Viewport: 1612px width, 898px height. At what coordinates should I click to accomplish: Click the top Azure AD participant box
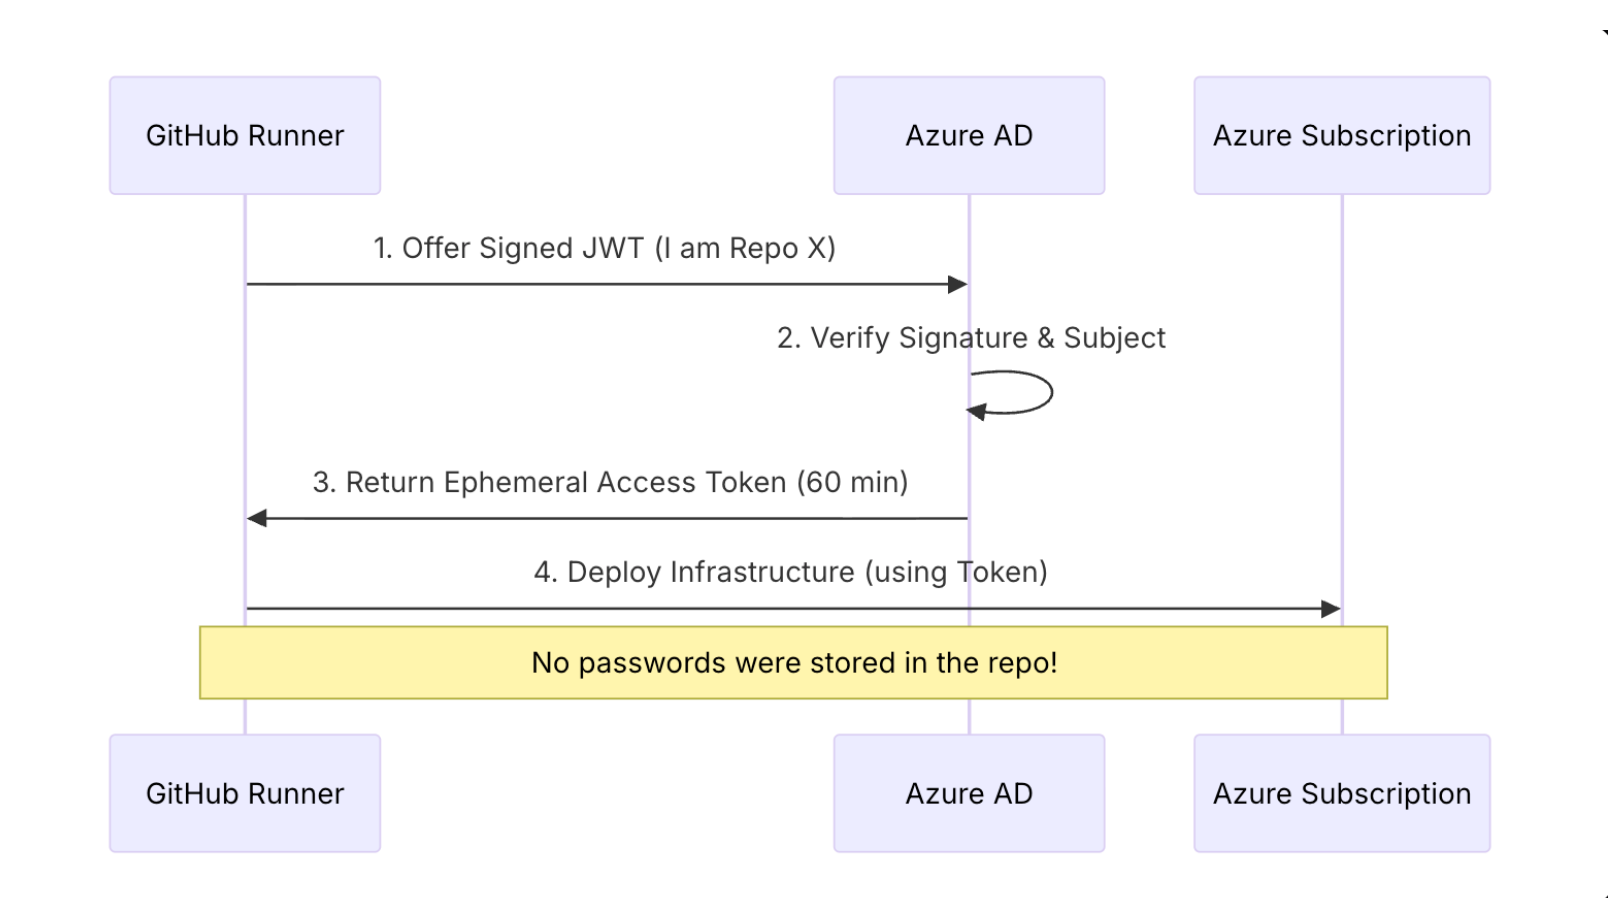coord(968,135)
